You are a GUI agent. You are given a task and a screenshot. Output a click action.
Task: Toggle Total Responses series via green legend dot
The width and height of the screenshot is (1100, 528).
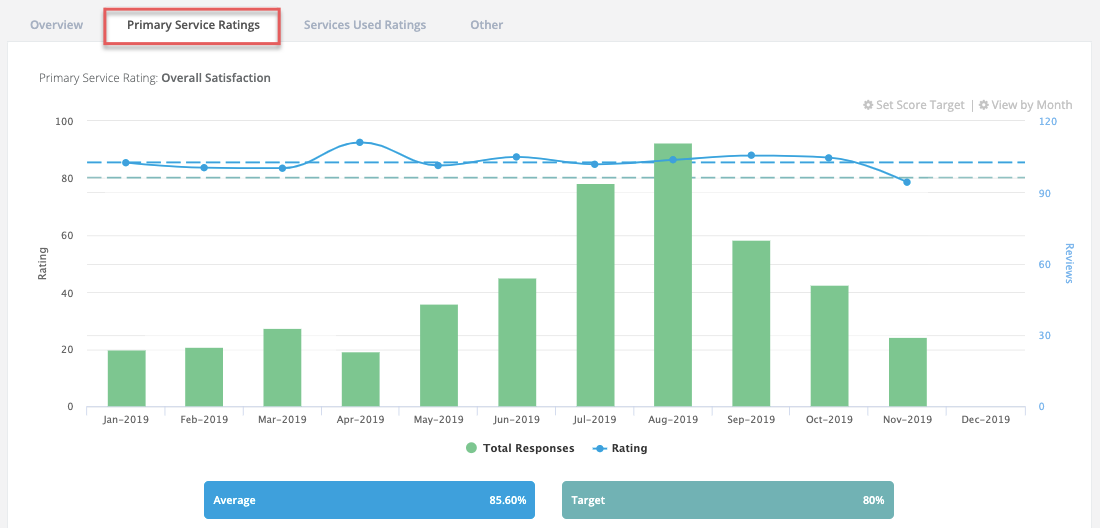[471, 448]
